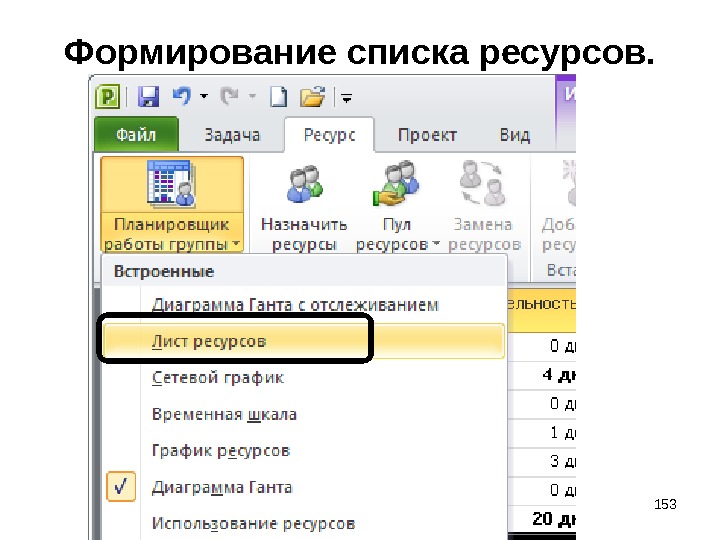
Task: Choose Диаграмма Ганта с отслеживанием view
Action: click(x=304, y=304)
